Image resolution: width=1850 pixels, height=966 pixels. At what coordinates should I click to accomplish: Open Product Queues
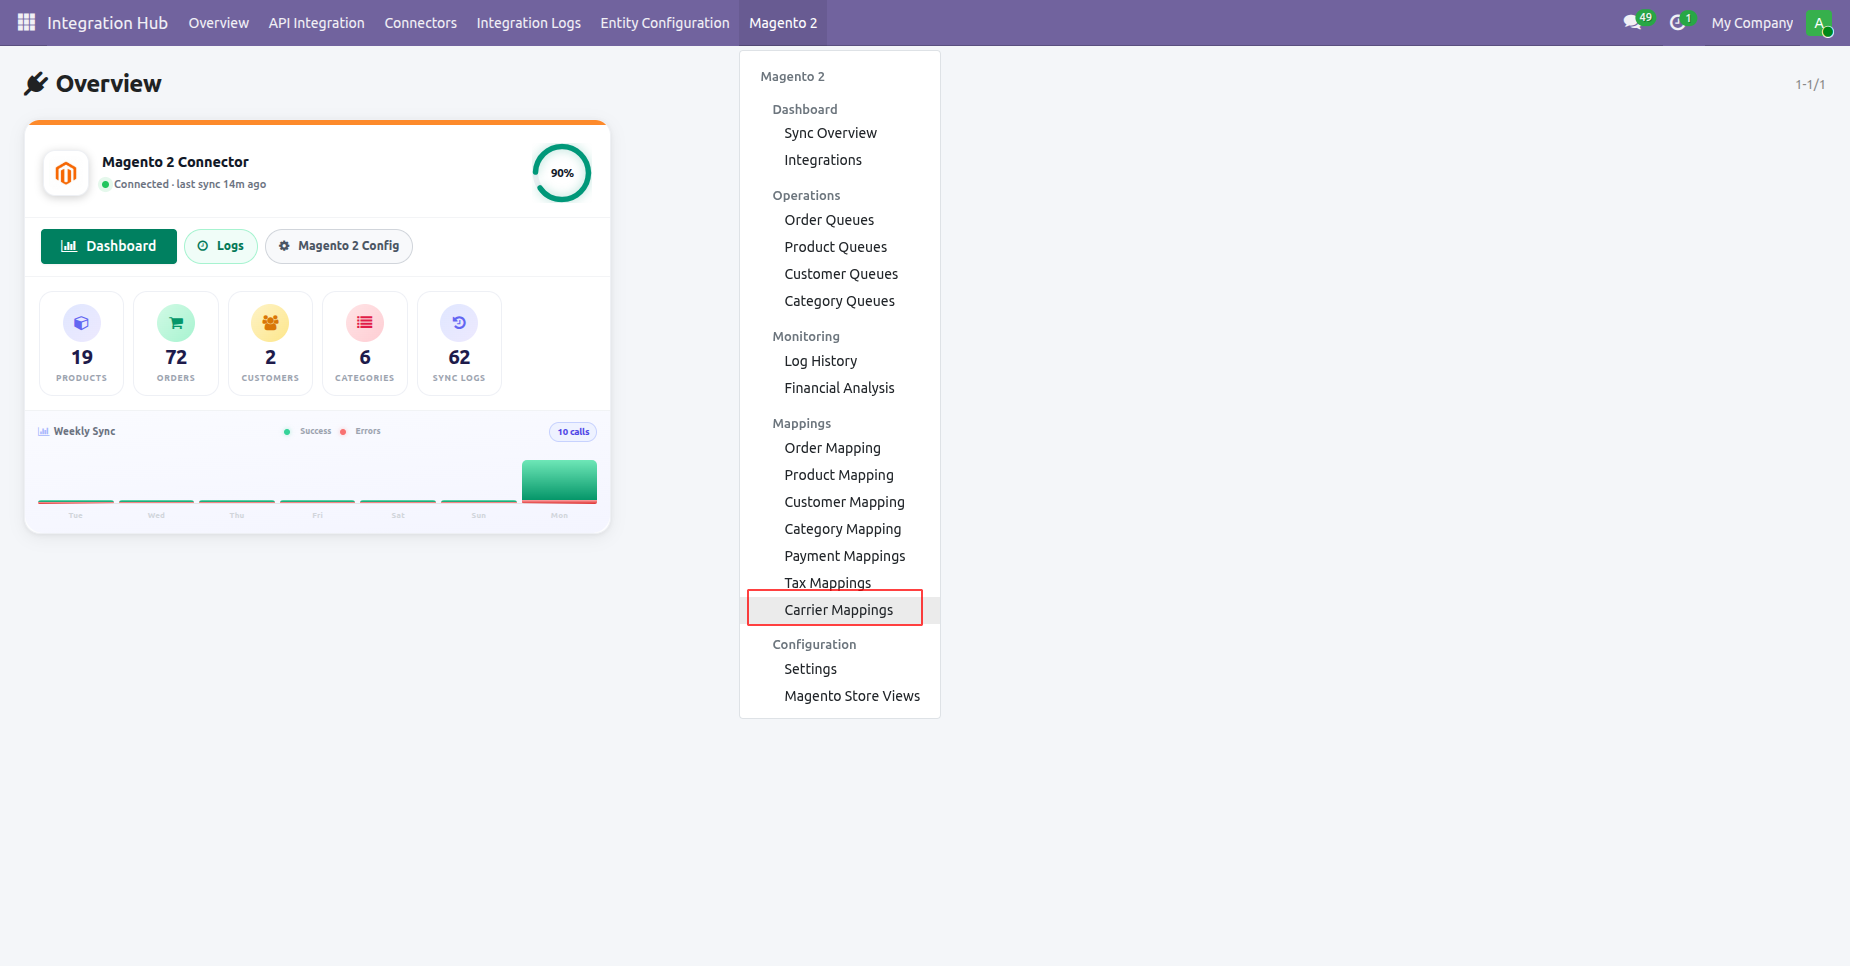point(840,247)
